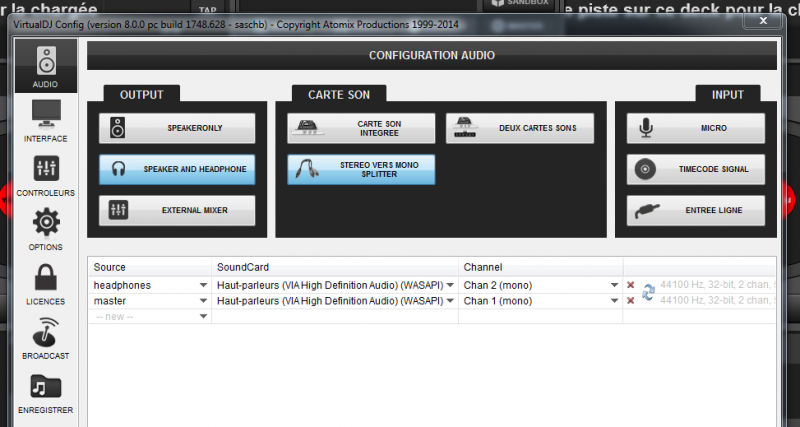Open the Broadcast section
800x427 pixels.
(46, 338)
